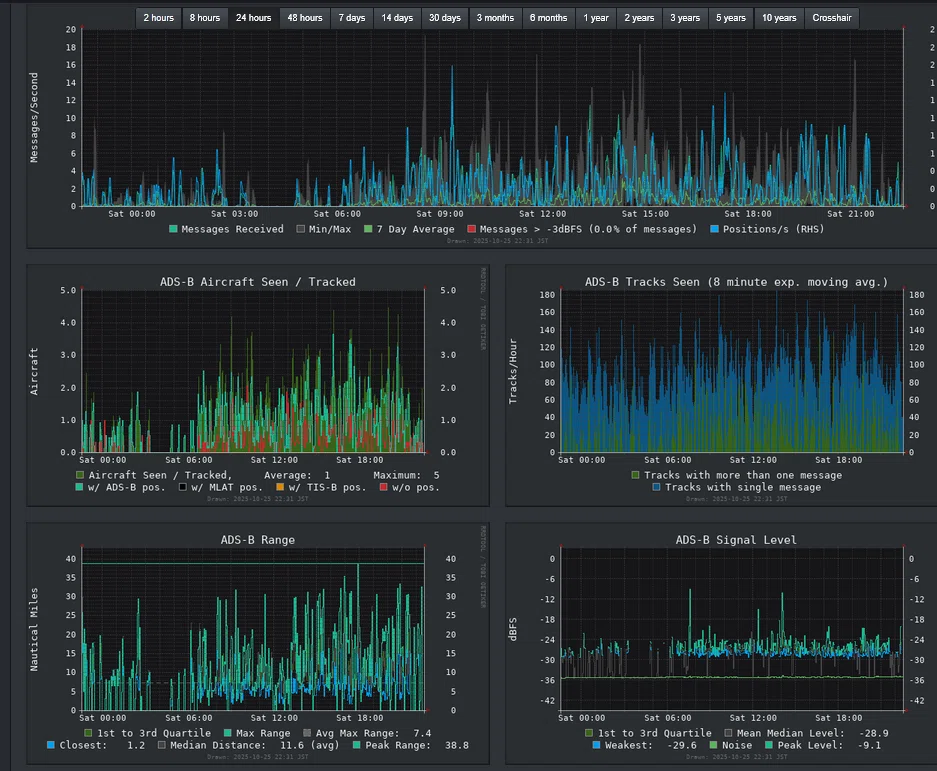Click the 7 Day Average legend swatch

(368, 229)
